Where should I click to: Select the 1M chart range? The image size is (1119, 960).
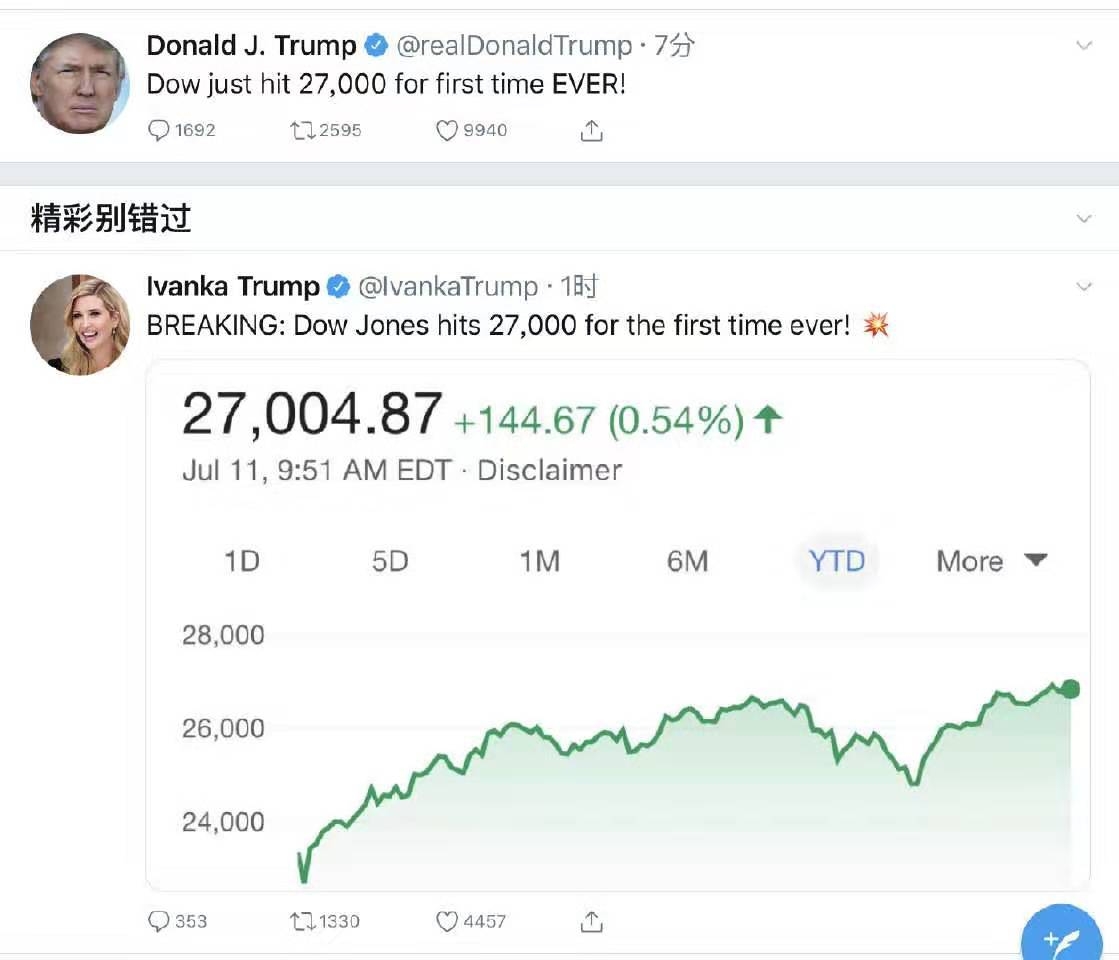coord(539,561)
